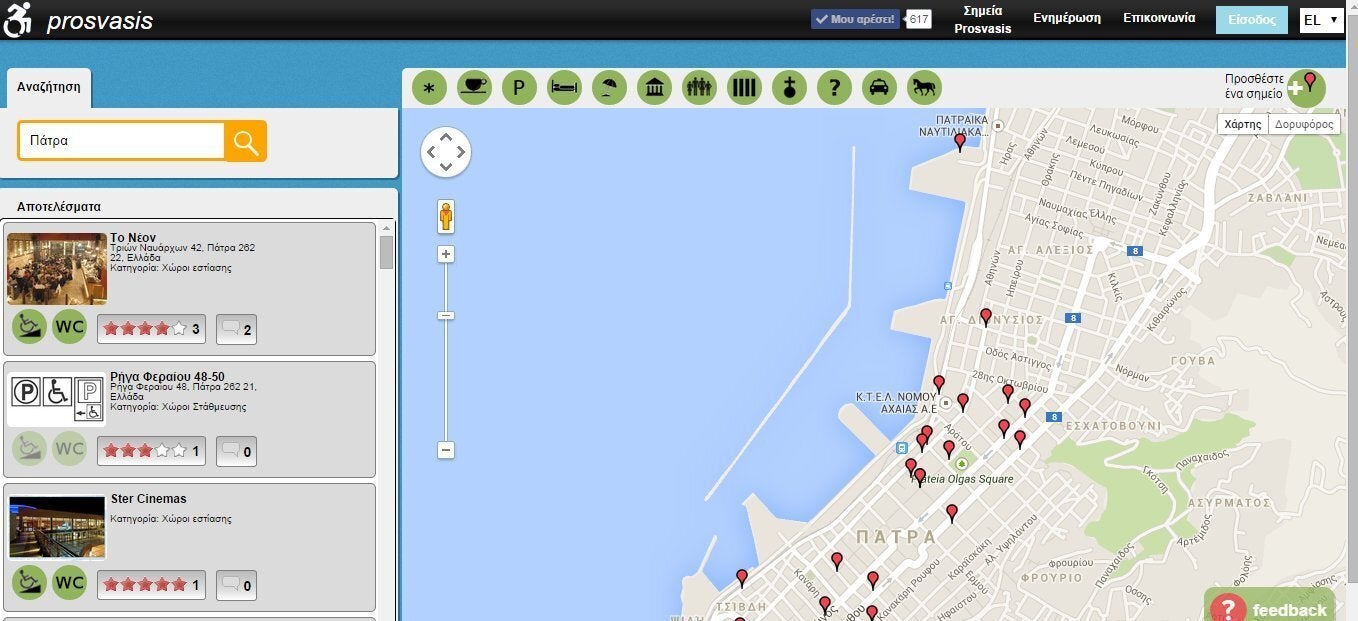This screenshot has height=621, width=1358.
Task: Open the Ενημέρωση menu item
Action: pos(1066,18)
